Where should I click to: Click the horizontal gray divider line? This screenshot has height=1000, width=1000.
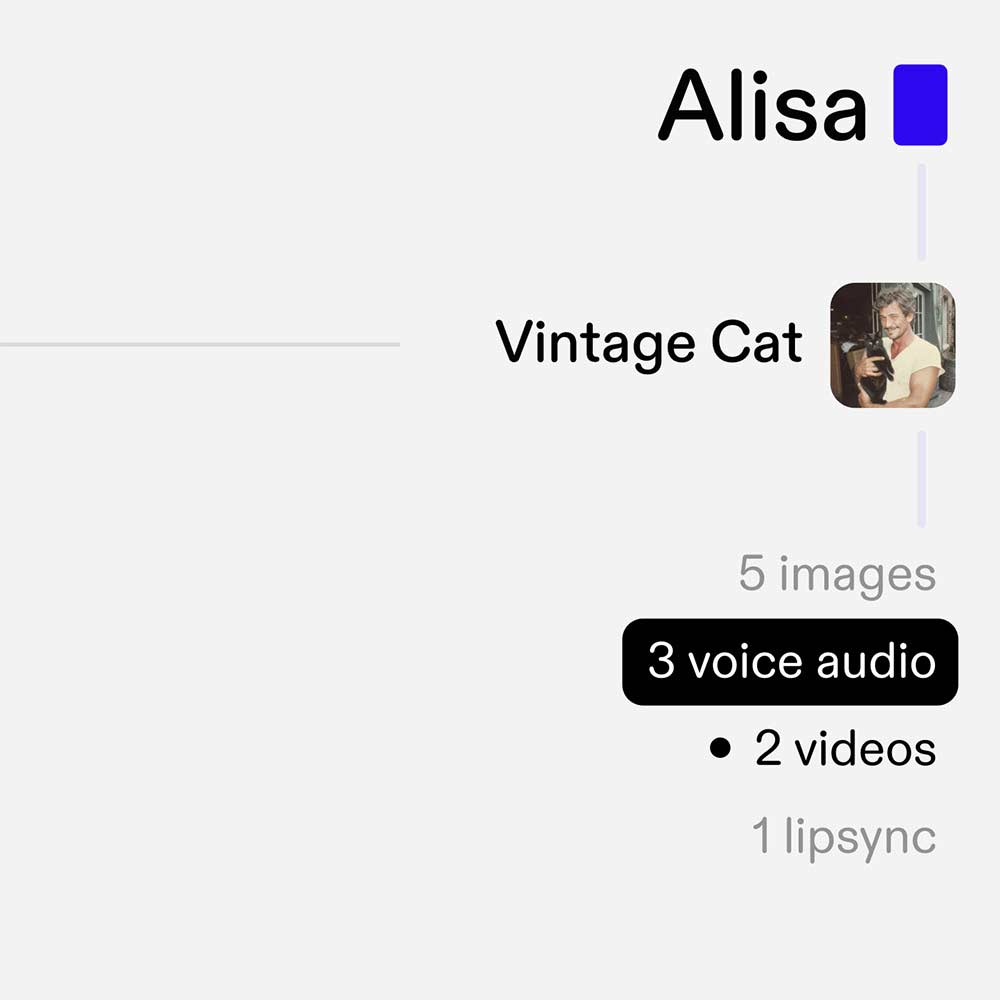(200, 344)
